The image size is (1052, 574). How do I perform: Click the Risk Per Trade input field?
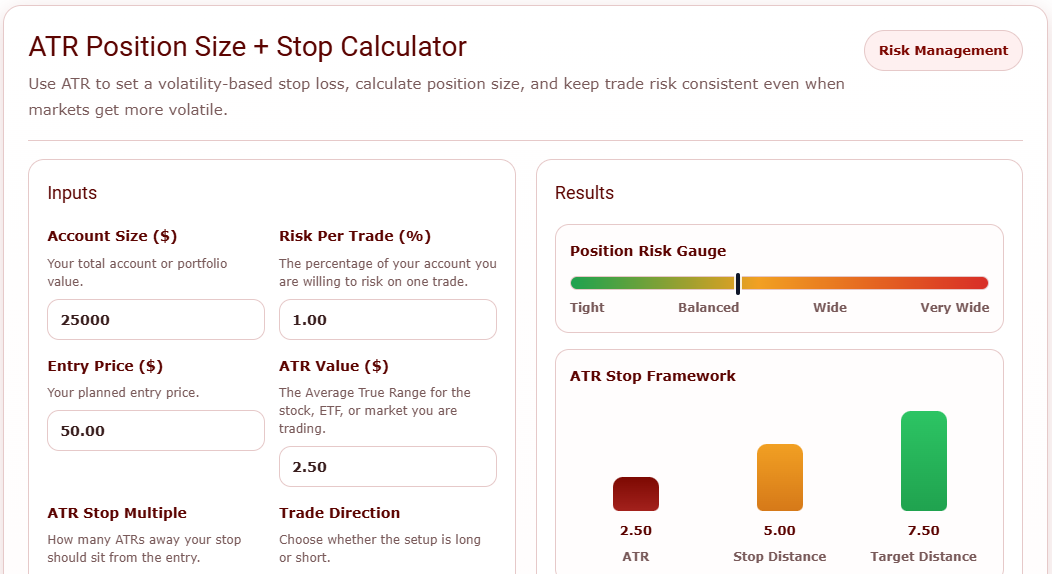[388, 320]
